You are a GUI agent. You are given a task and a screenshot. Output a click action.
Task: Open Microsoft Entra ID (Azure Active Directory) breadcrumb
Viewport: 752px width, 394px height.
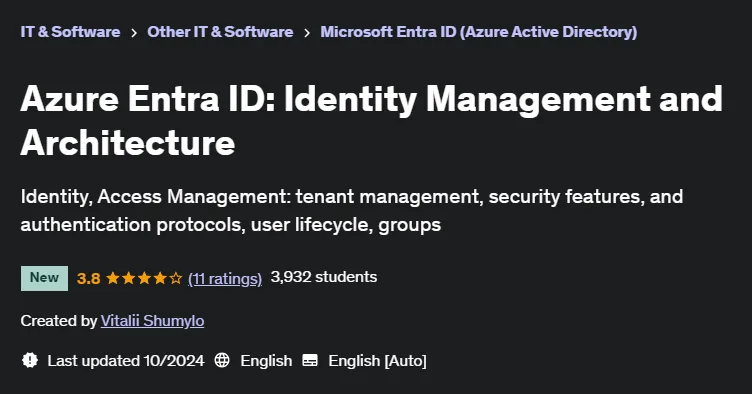479,32
